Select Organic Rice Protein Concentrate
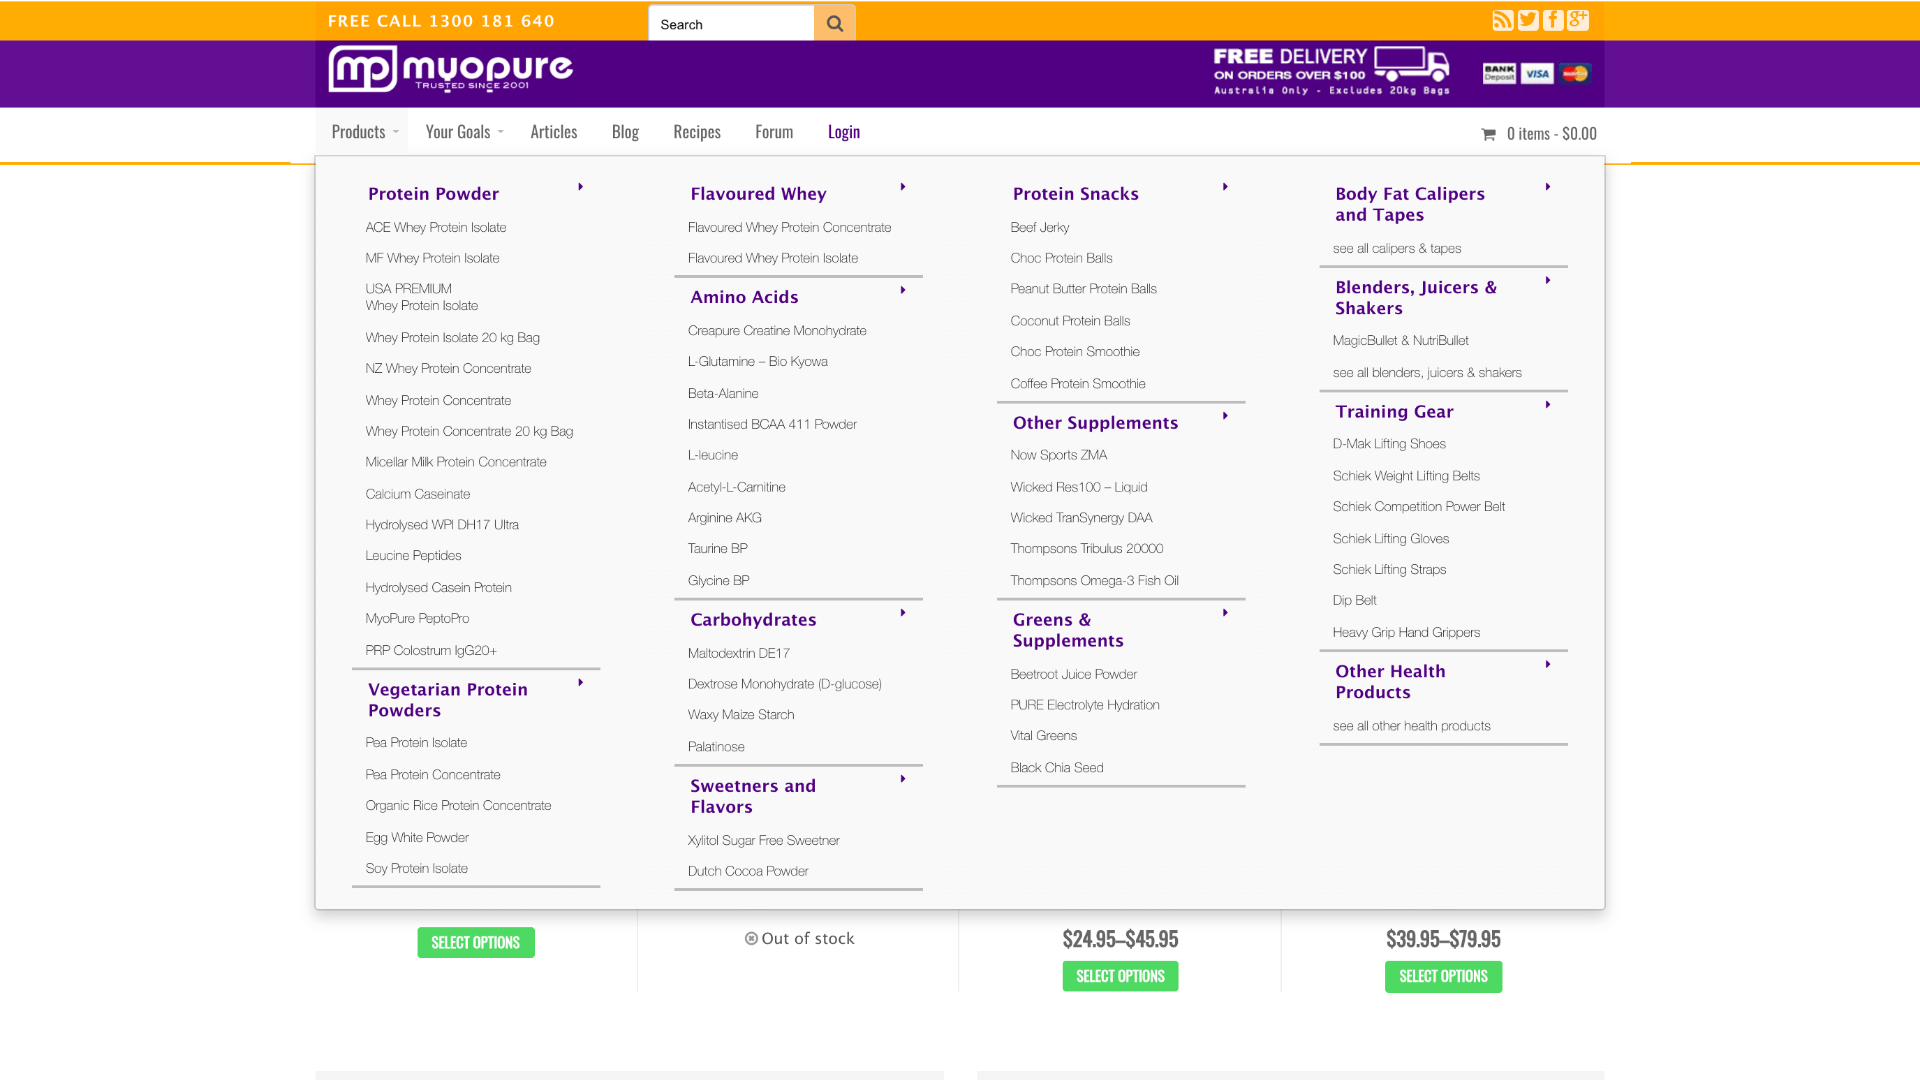 [x=458, y=806]
